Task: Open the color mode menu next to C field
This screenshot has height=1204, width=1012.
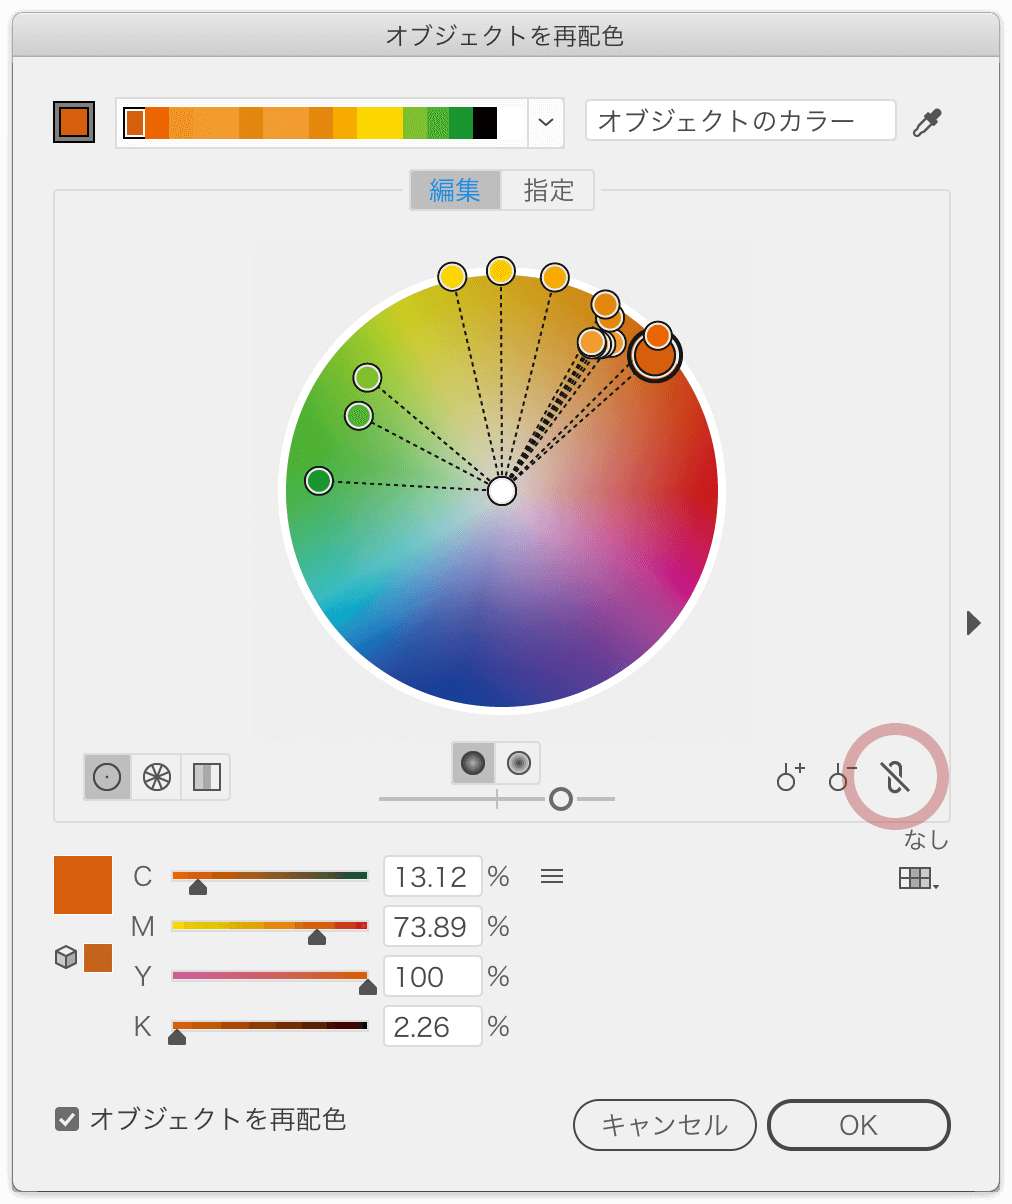Action: (552, 877)
